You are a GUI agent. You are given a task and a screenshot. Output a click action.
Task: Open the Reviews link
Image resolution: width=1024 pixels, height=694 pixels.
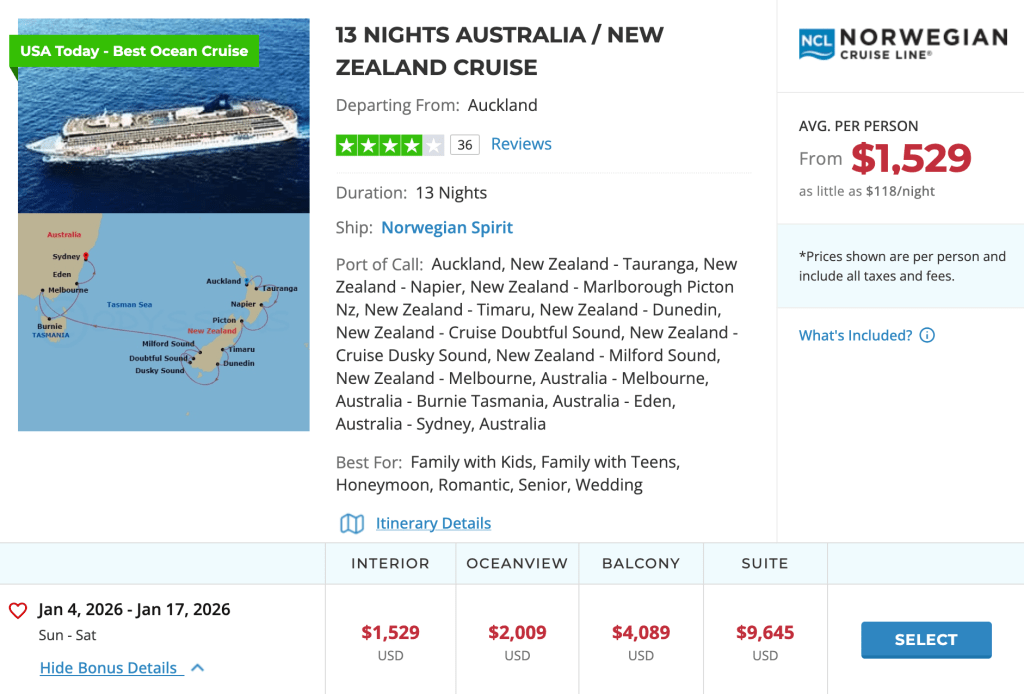click(521, 144)
